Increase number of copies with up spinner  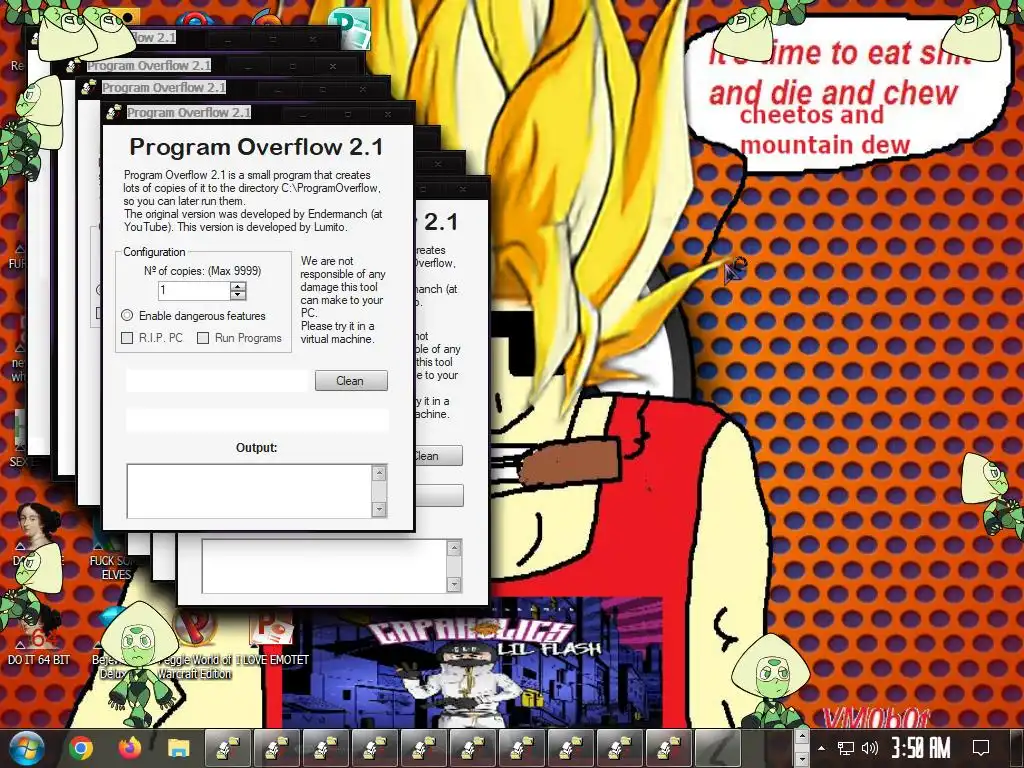point(238,286)
